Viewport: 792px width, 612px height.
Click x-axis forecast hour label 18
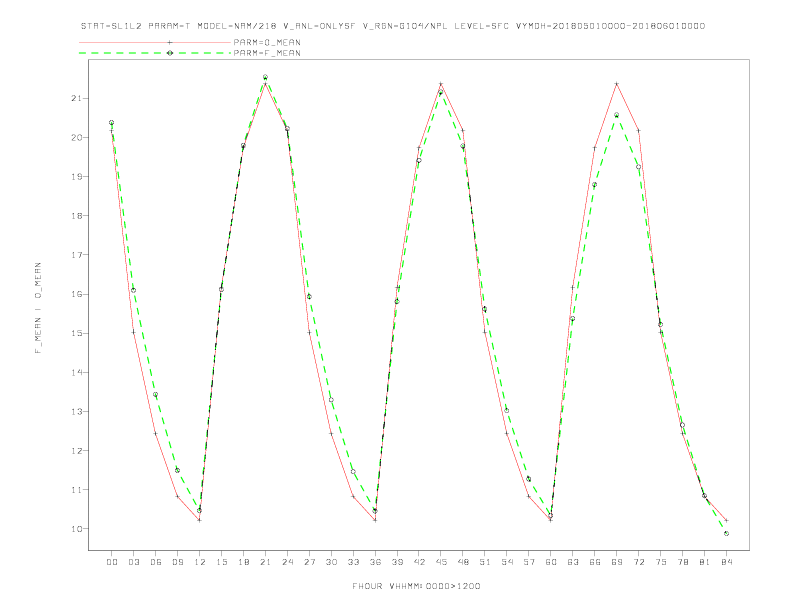pos(243,562)
